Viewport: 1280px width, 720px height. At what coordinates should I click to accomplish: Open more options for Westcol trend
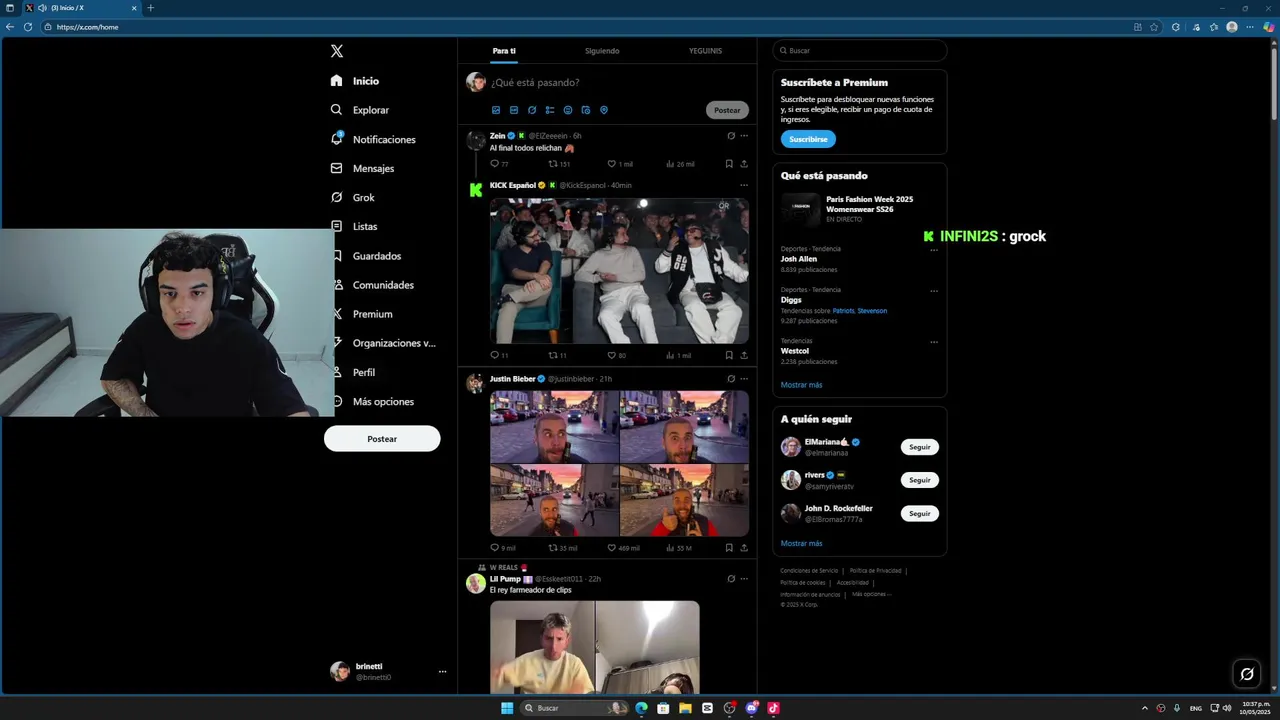click(934, 342)
